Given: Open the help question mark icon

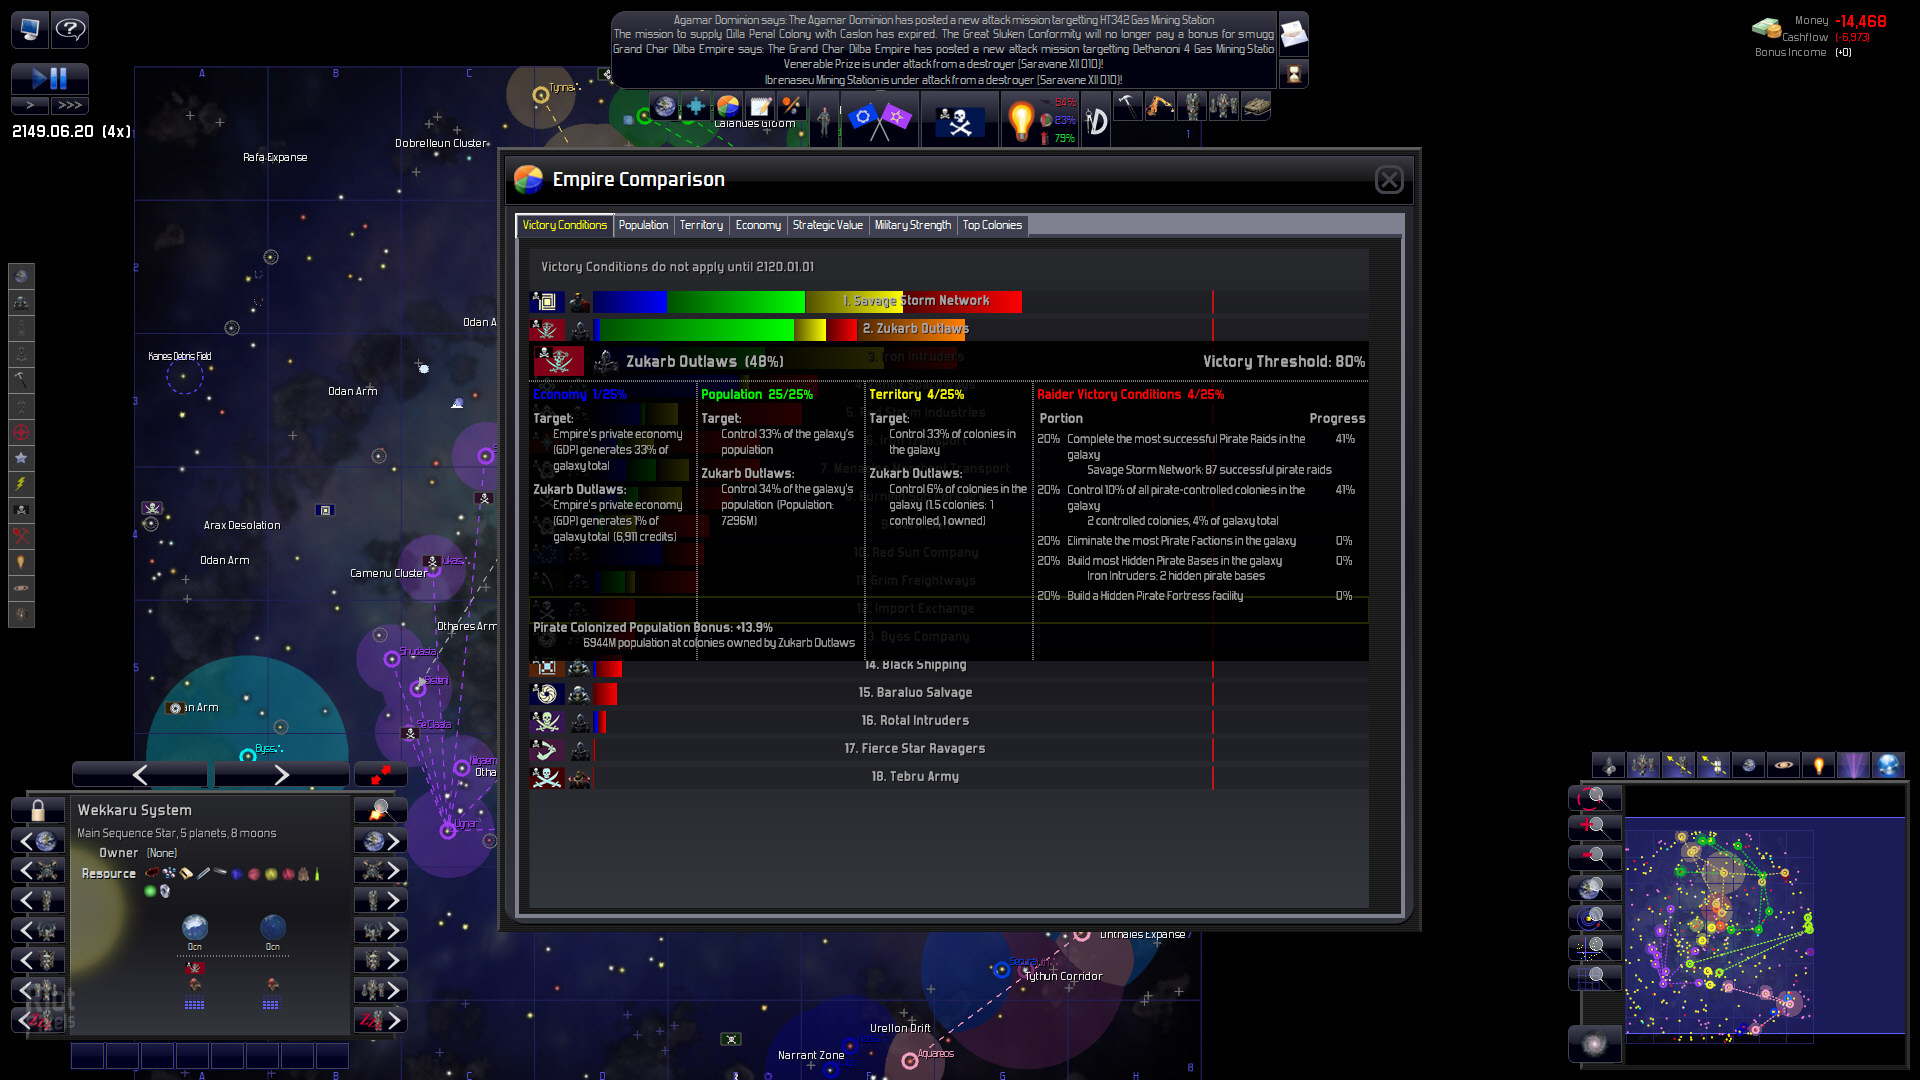Looking at the screenshot, I should (70, 29).
